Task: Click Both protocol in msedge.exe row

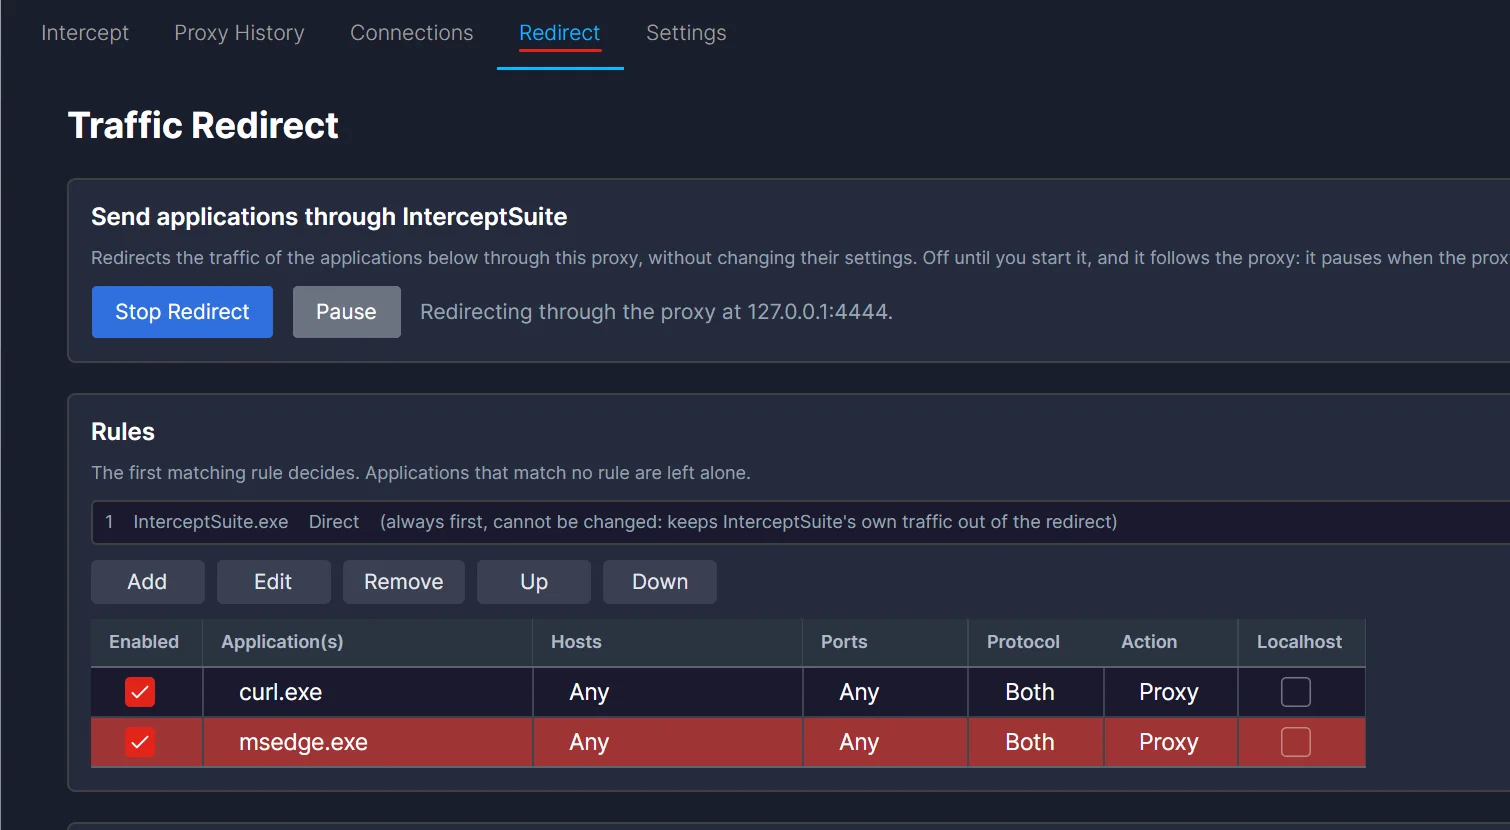Action: [x=1036, y=742]
